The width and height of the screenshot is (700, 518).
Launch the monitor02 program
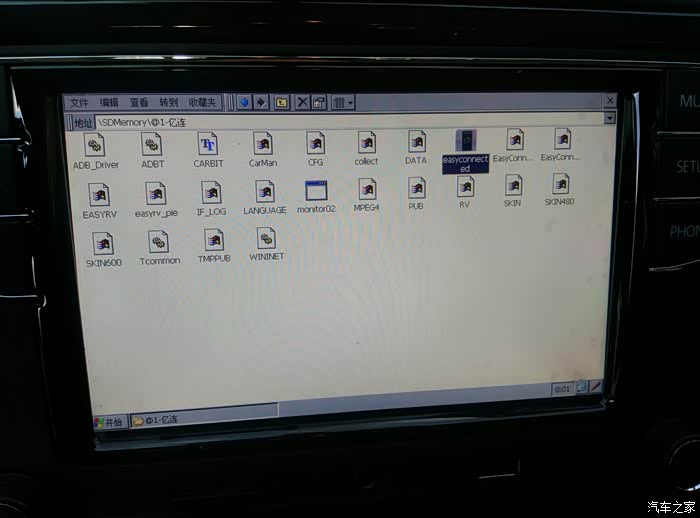point(316,196)
